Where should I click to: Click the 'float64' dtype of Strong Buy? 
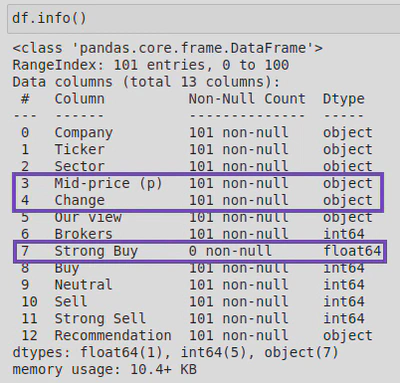coord(352,251)
